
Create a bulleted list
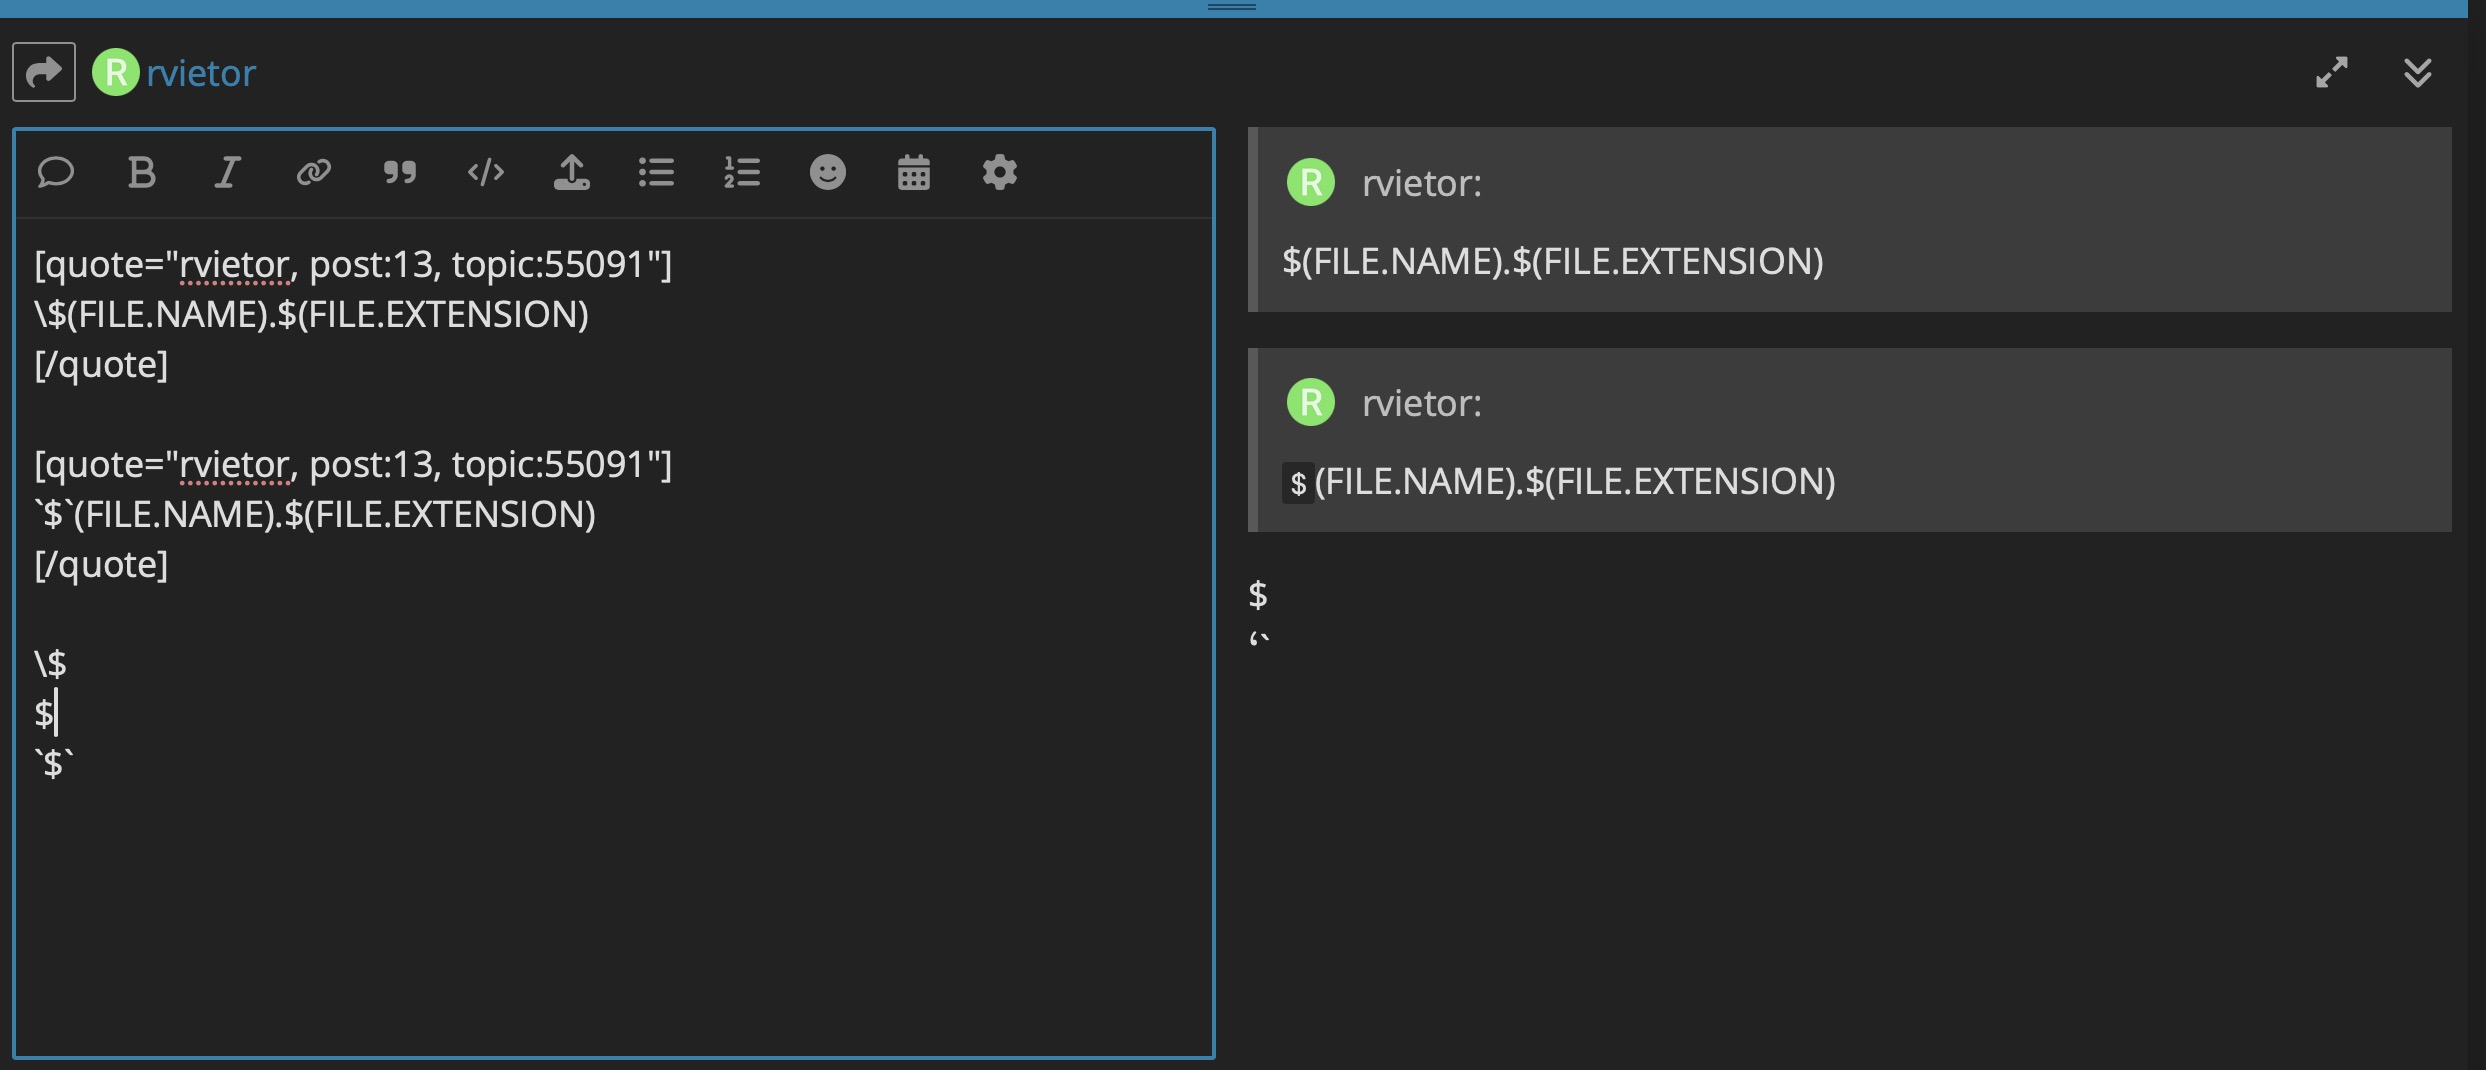(656, 173)
